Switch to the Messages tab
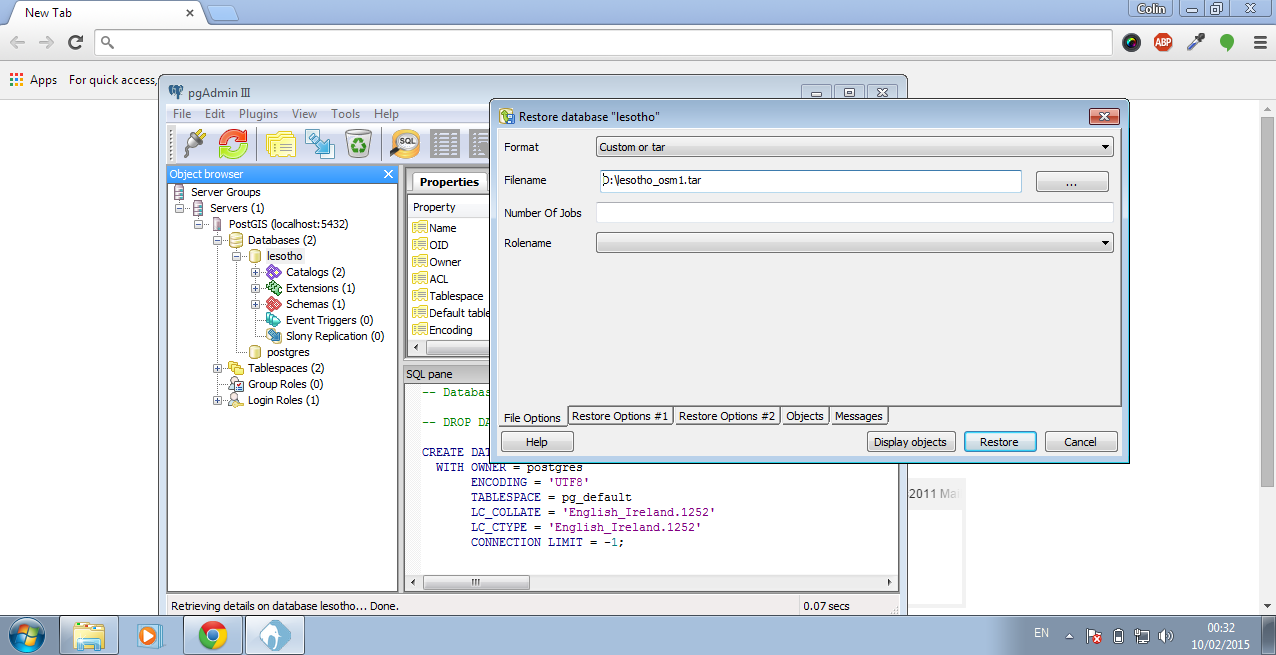 pyautogui.click(x=859, y=416)
